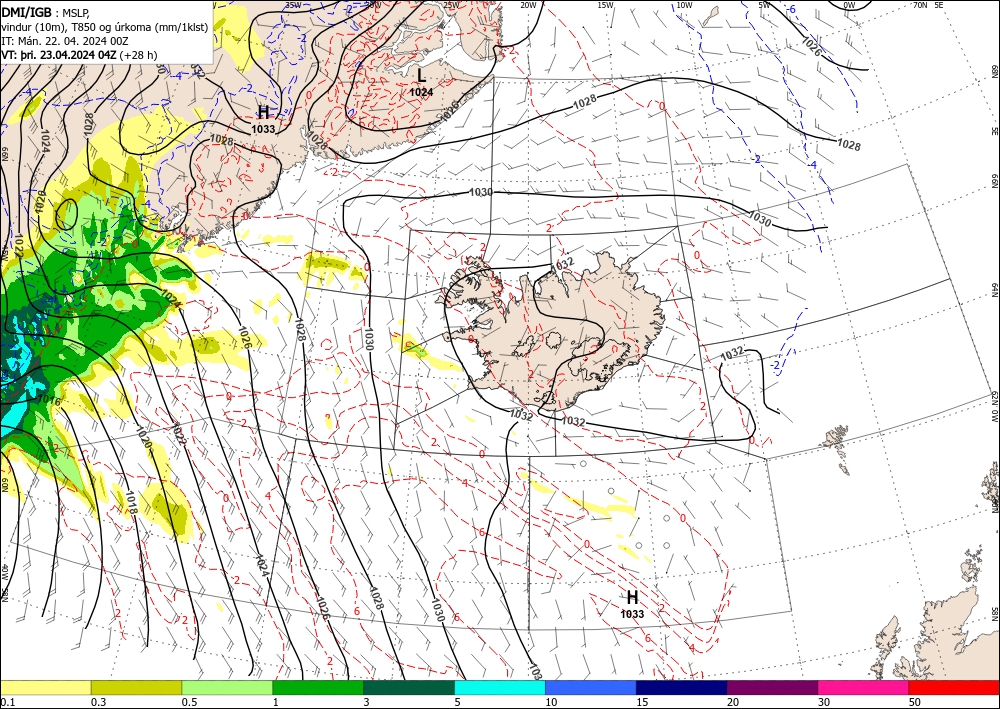
Task: Click the red 50 mm legend swatch
Action: pyautogui.click(x=954, y=688)
